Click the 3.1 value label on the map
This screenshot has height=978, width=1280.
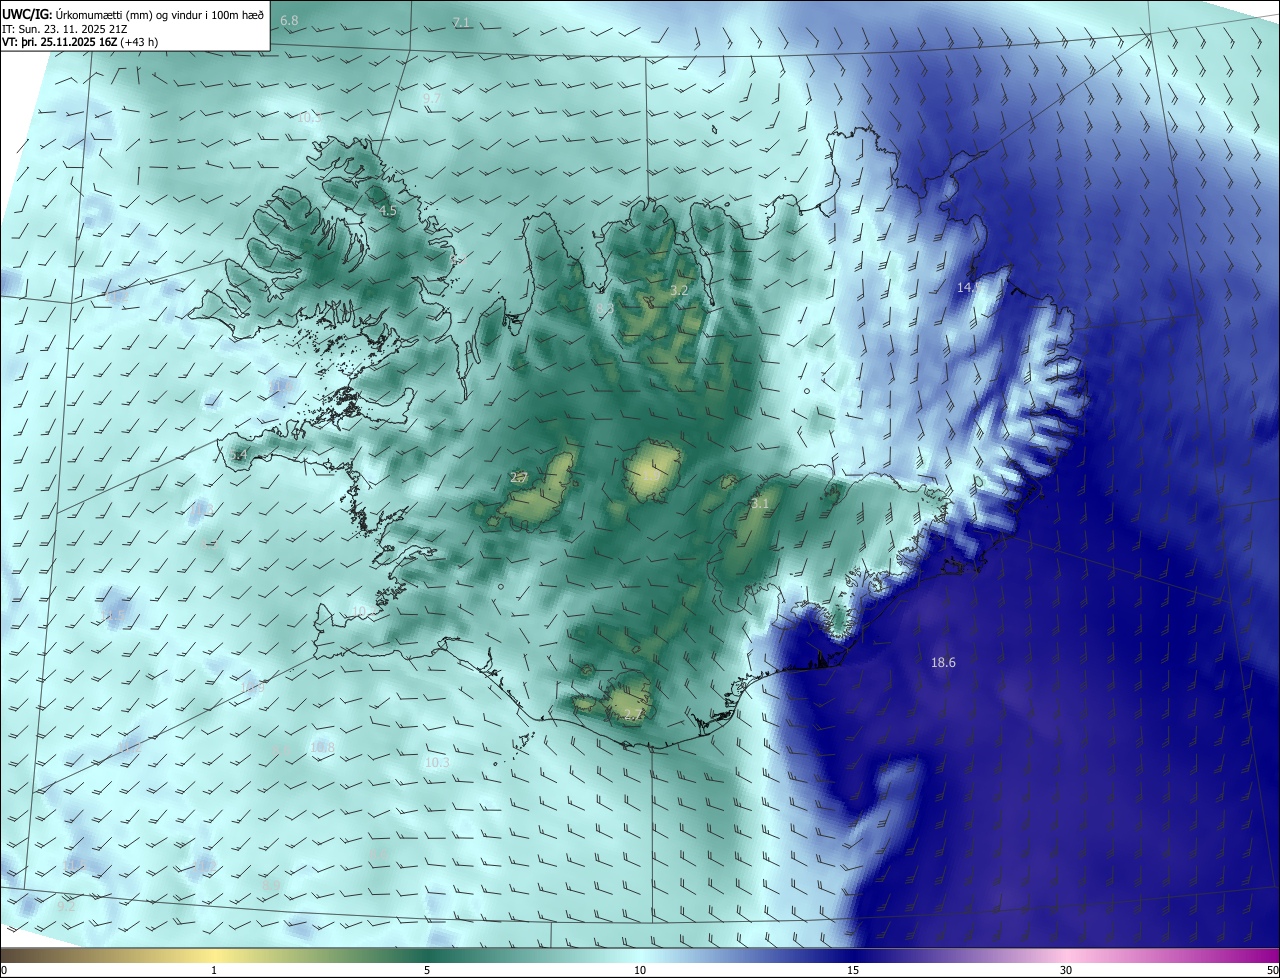click(760, 504)
